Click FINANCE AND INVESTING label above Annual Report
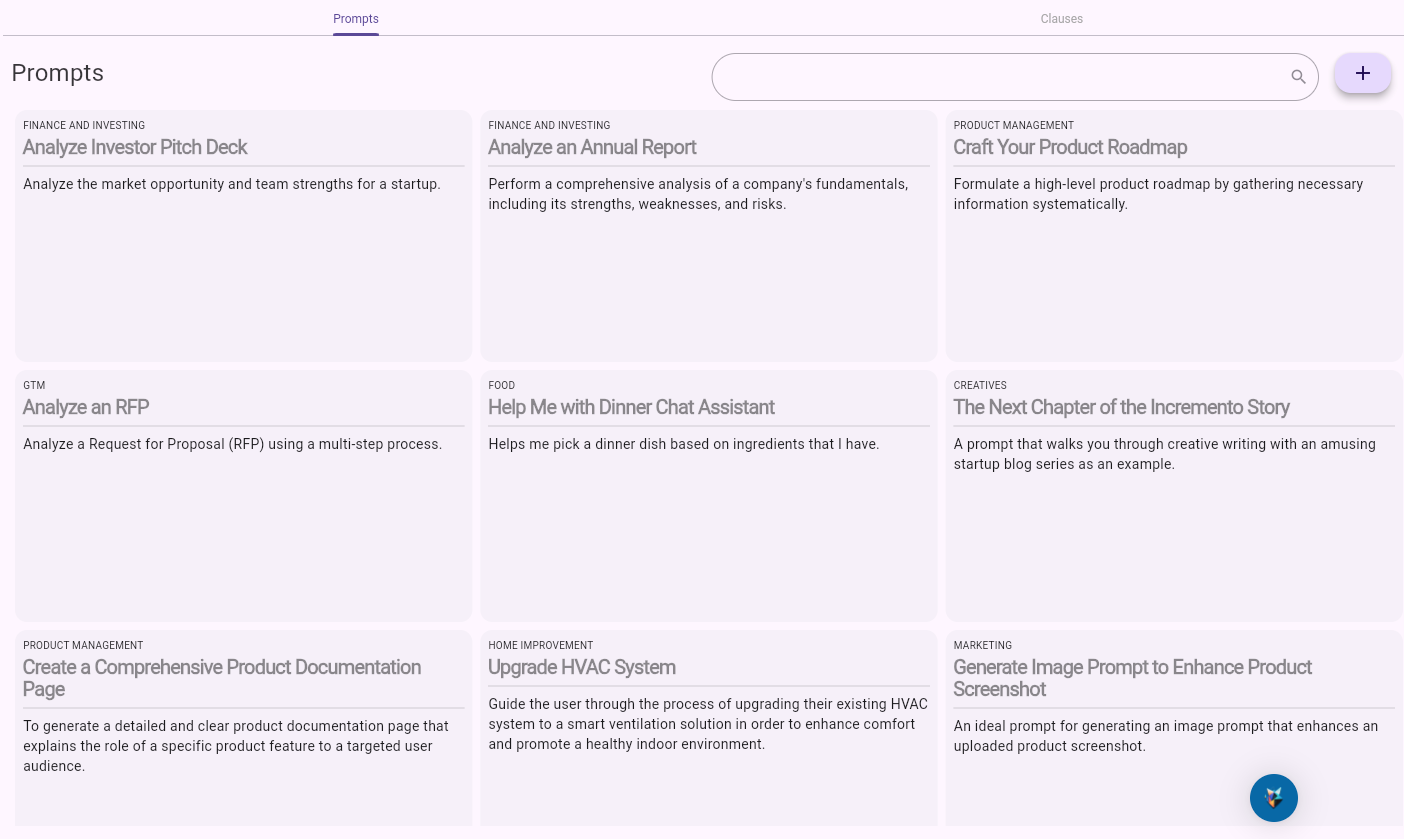Screen dimensions: 1404x839 click(x=549, y=125)
